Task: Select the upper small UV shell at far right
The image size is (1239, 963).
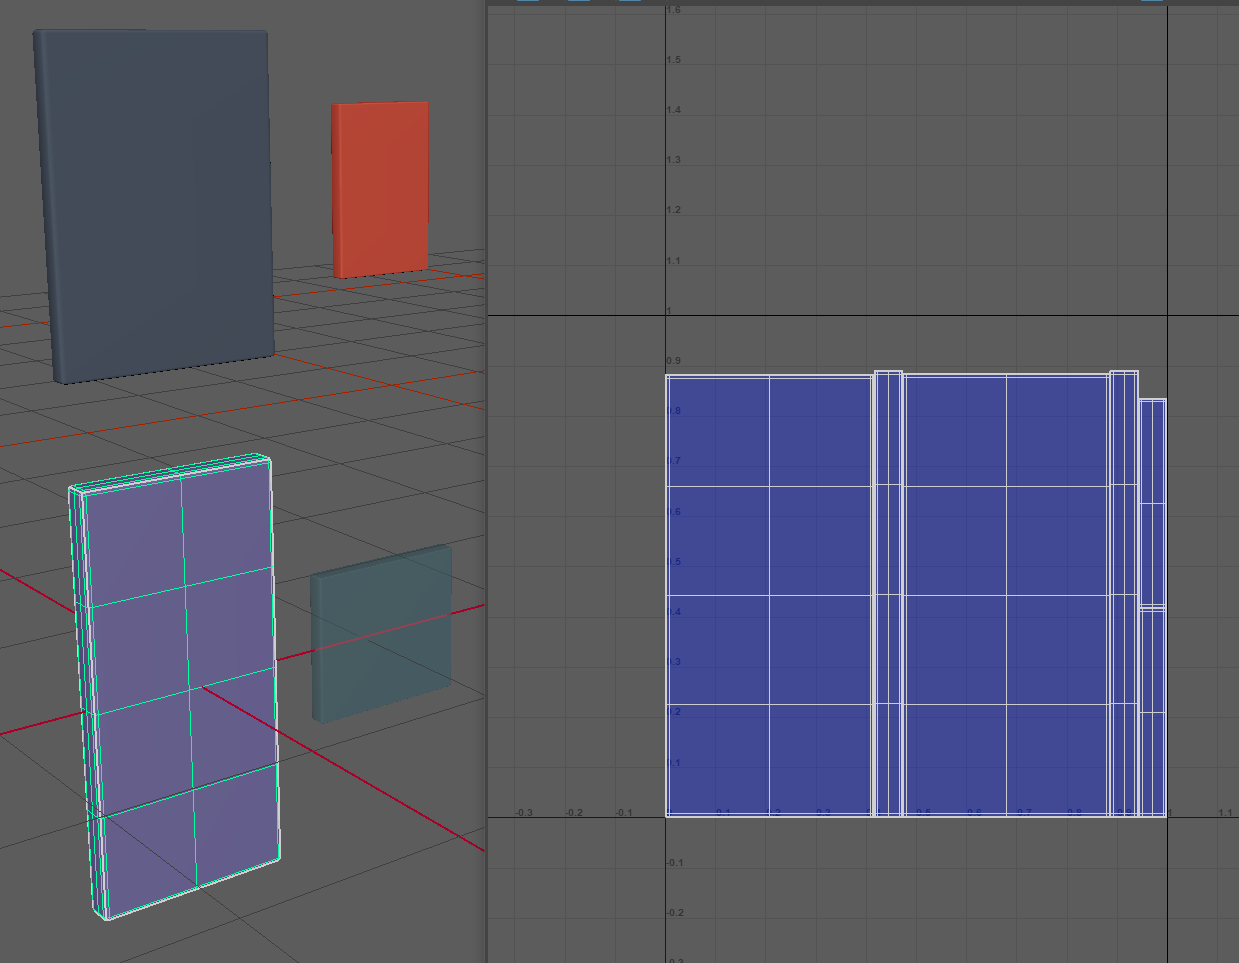Action: [x=1152, y=500]
